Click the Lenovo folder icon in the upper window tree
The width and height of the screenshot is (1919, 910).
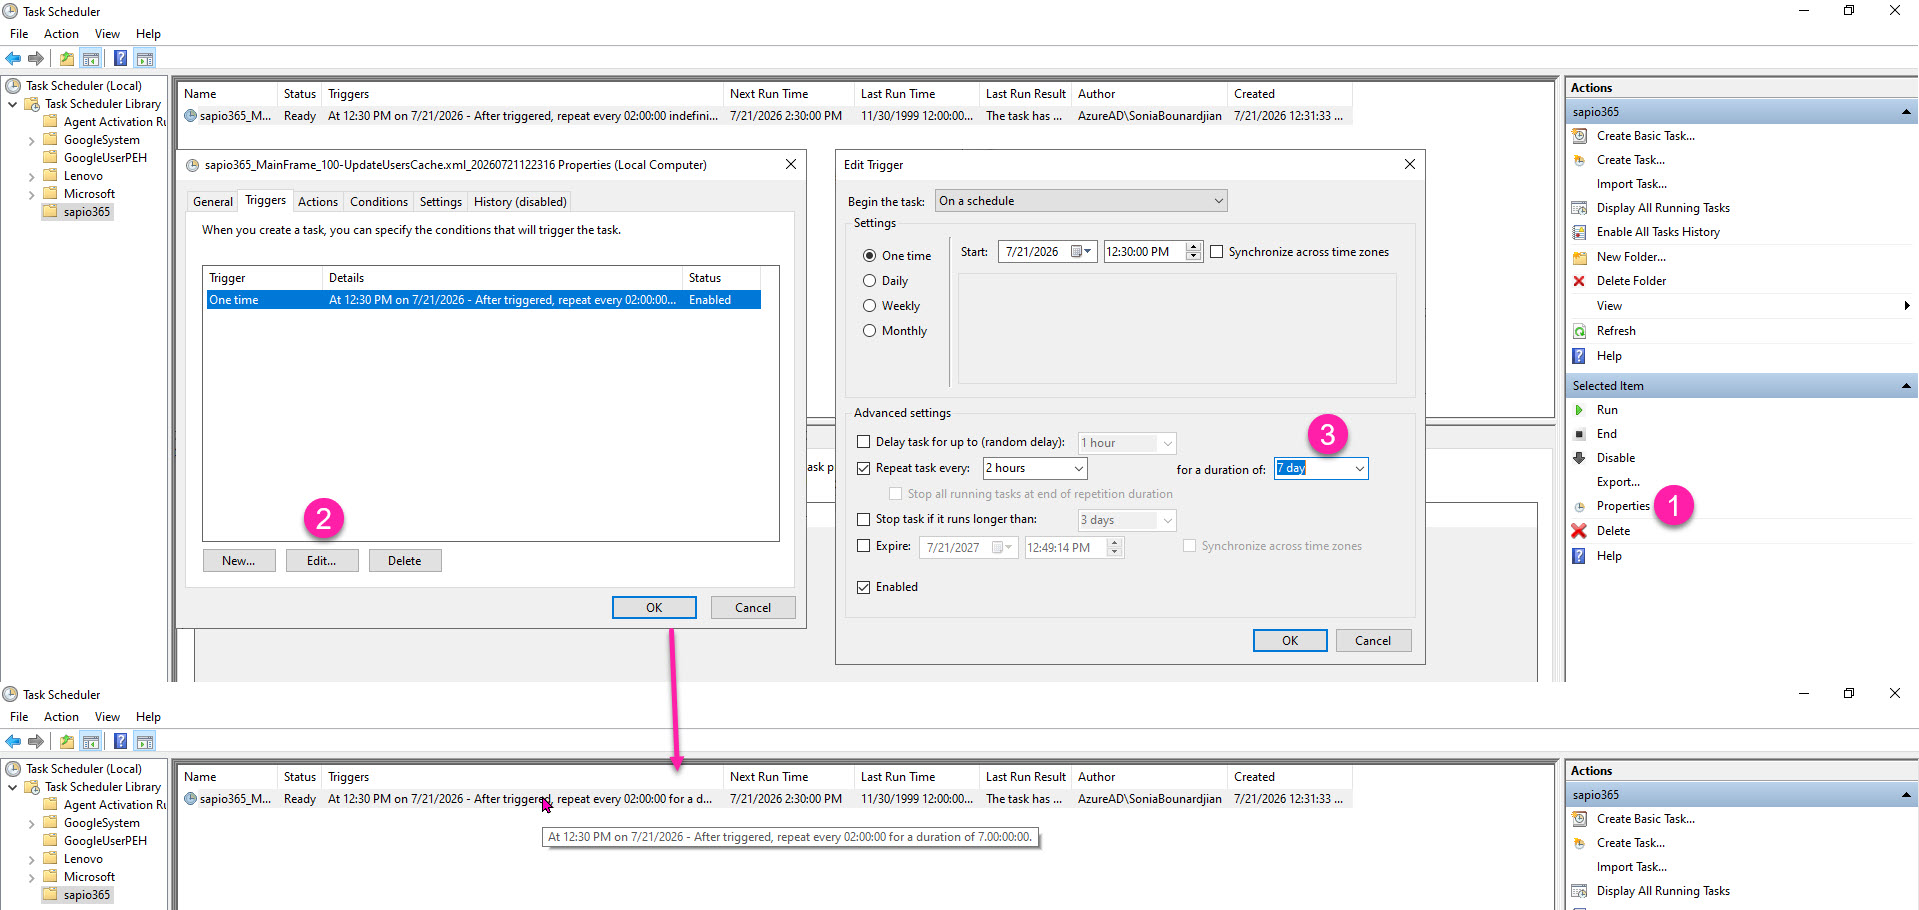[x=51, y=176]
